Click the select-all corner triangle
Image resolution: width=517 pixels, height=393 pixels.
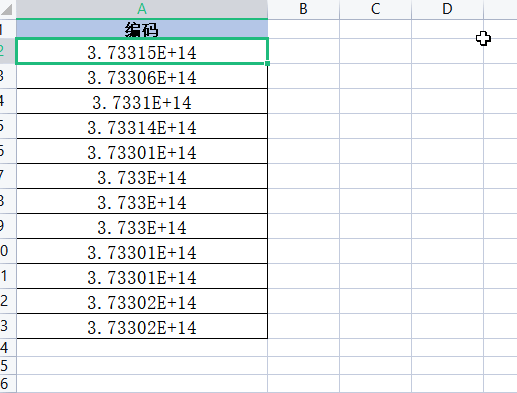pyautogui.click(x=7, y=9)
